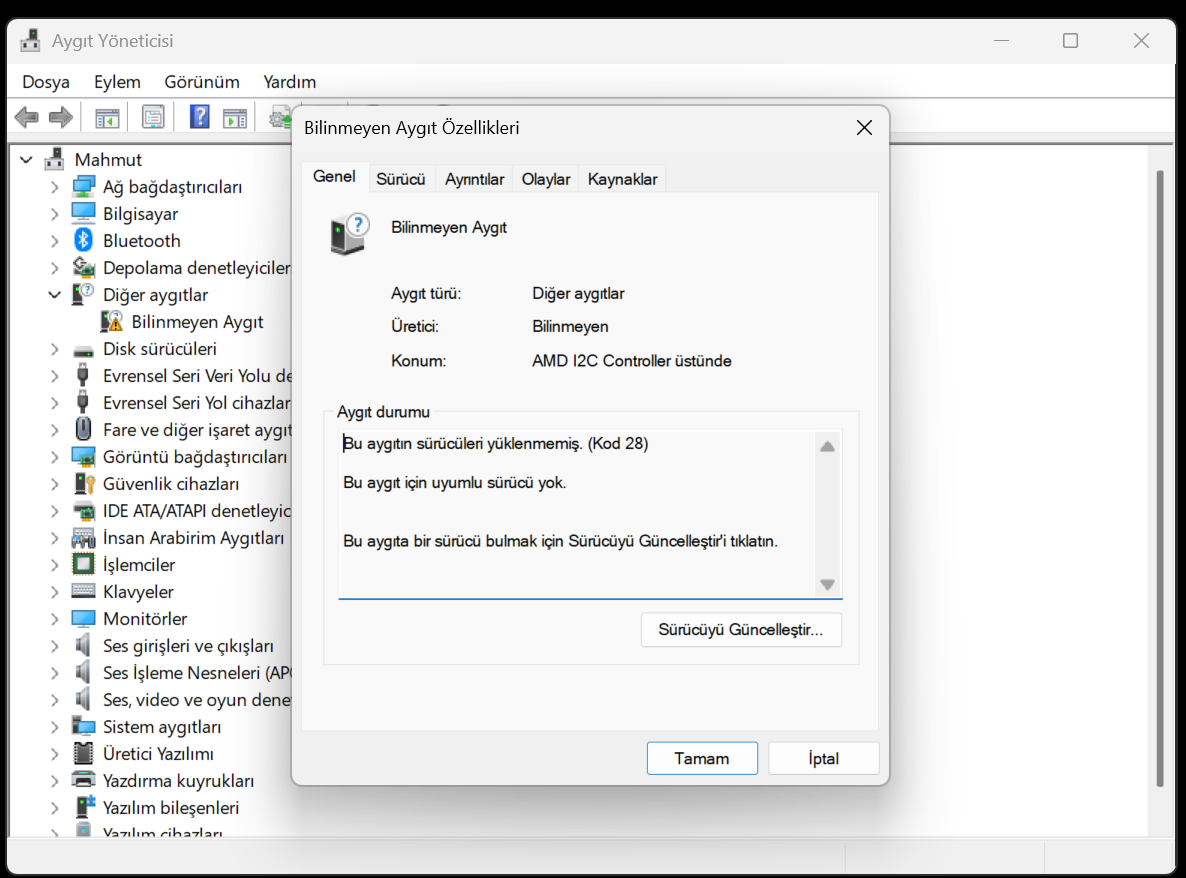Open the Dosya menu
This screenshot has width=1186, height=878.
pos(46,82)
